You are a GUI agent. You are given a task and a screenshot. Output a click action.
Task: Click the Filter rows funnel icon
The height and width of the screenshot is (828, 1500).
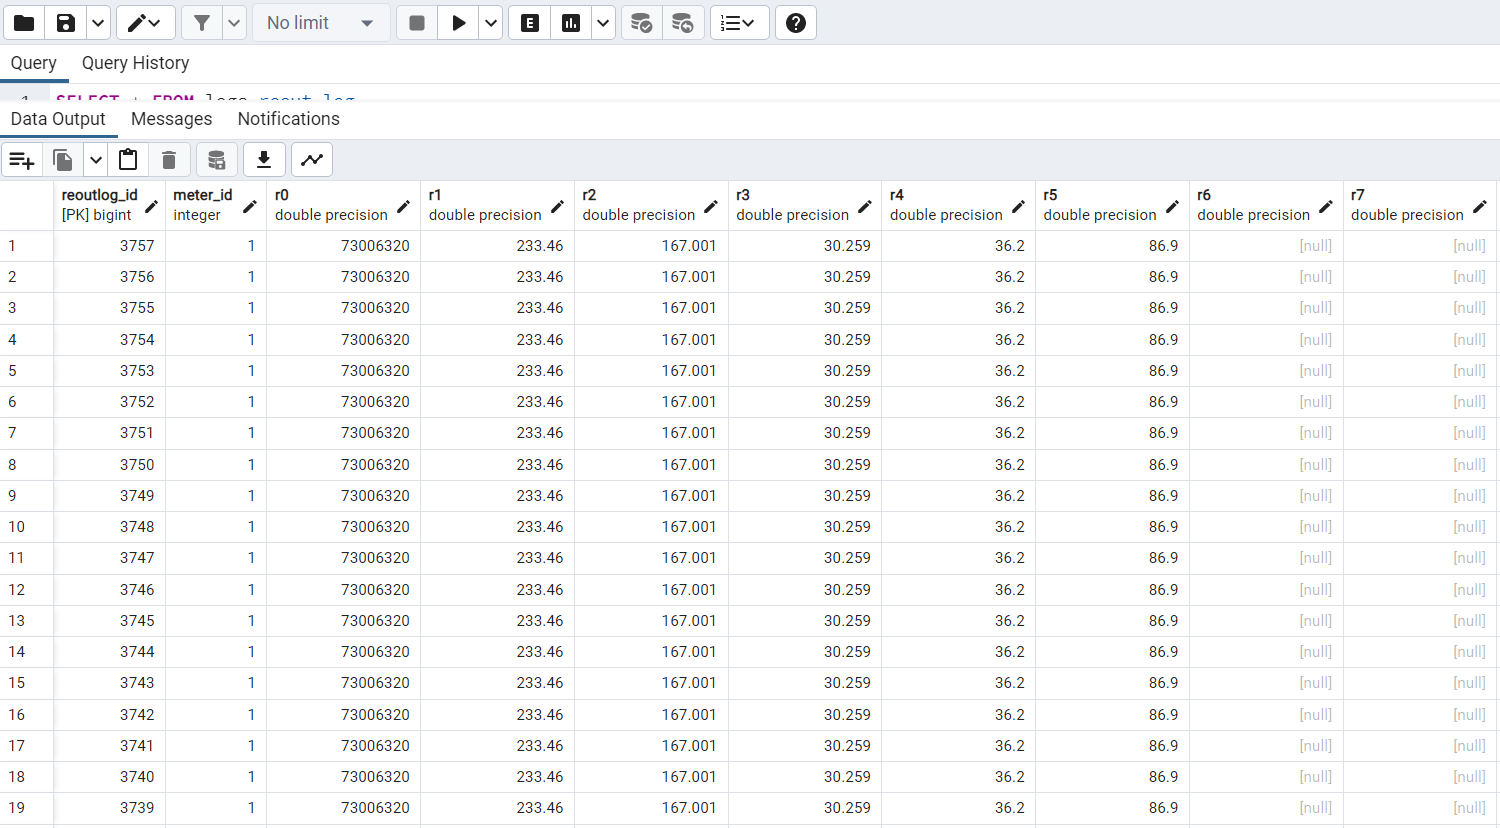pyautogui.click(x=202, y=23)
